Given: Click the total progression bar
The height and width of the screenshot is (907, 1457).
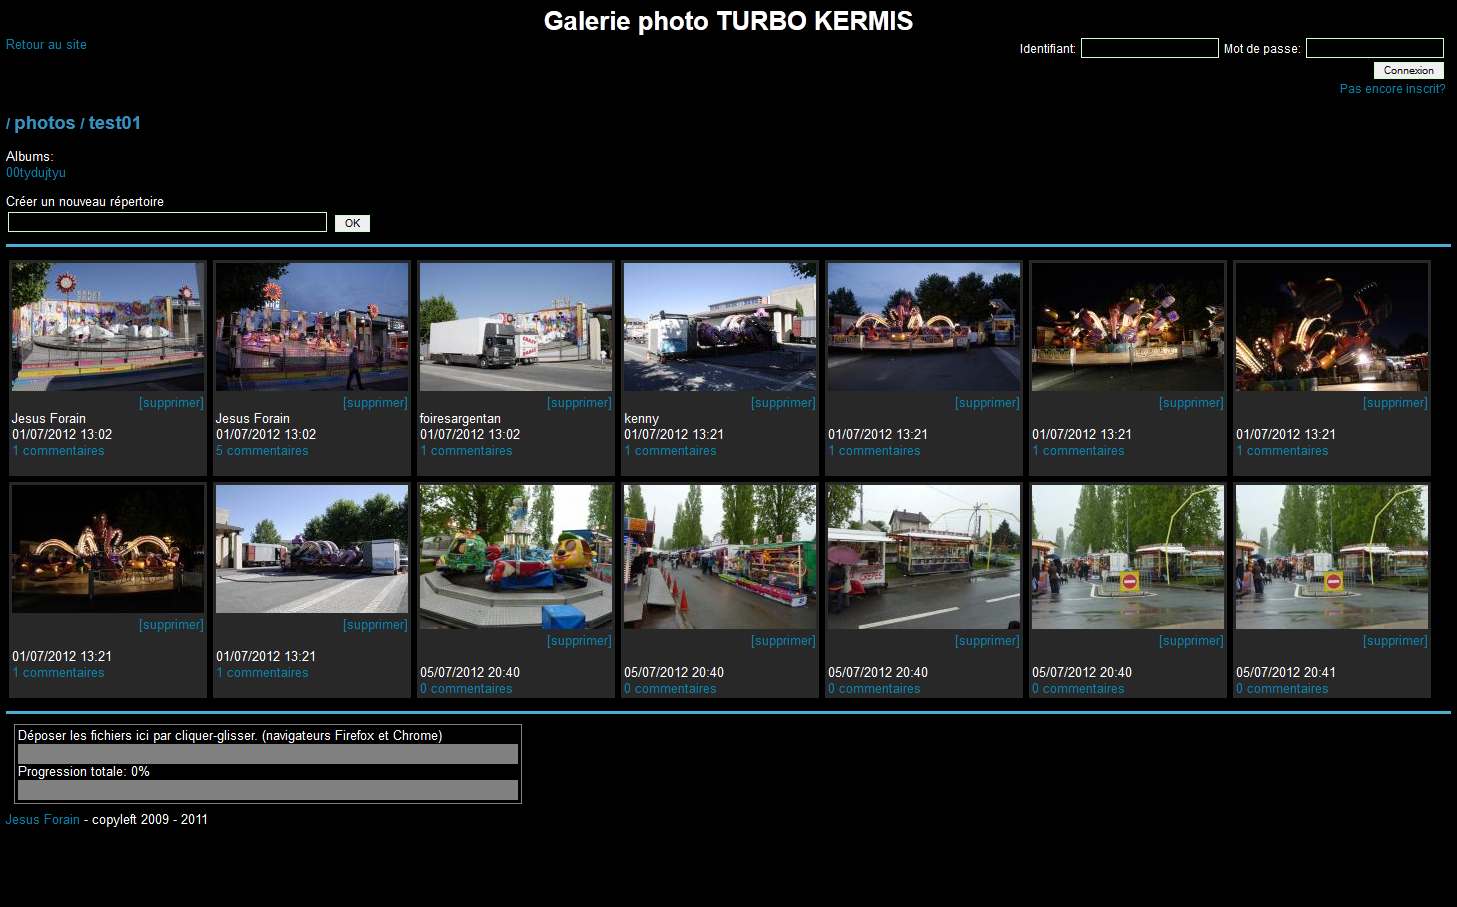Looking at the screenshot, I should click(x=268, y=790).
